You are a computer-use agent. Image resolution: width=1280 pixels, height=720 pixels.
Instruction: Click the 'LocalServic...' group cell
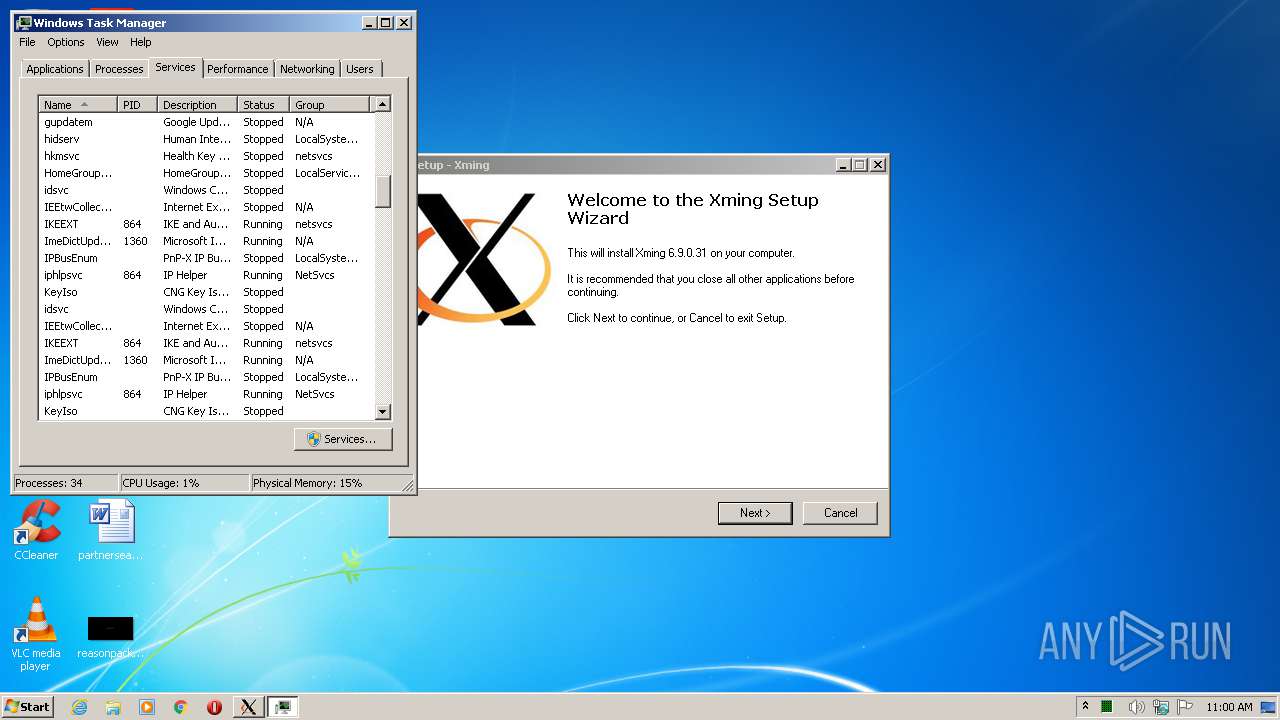(328, 173)
